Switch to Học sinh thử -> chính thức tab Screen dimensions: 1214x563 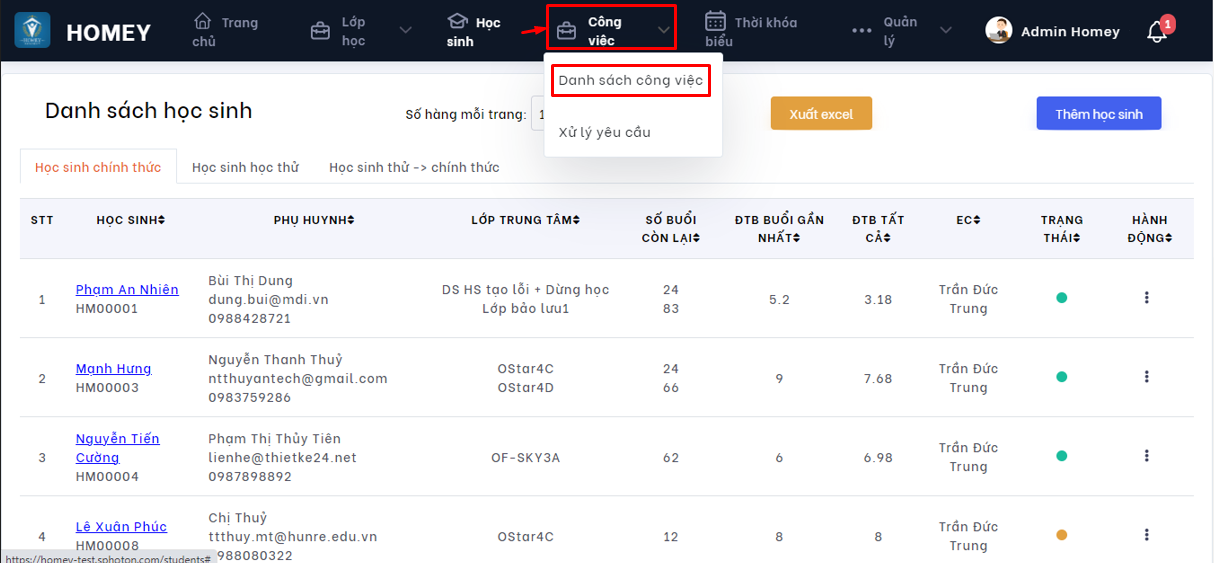pos(414,167)
